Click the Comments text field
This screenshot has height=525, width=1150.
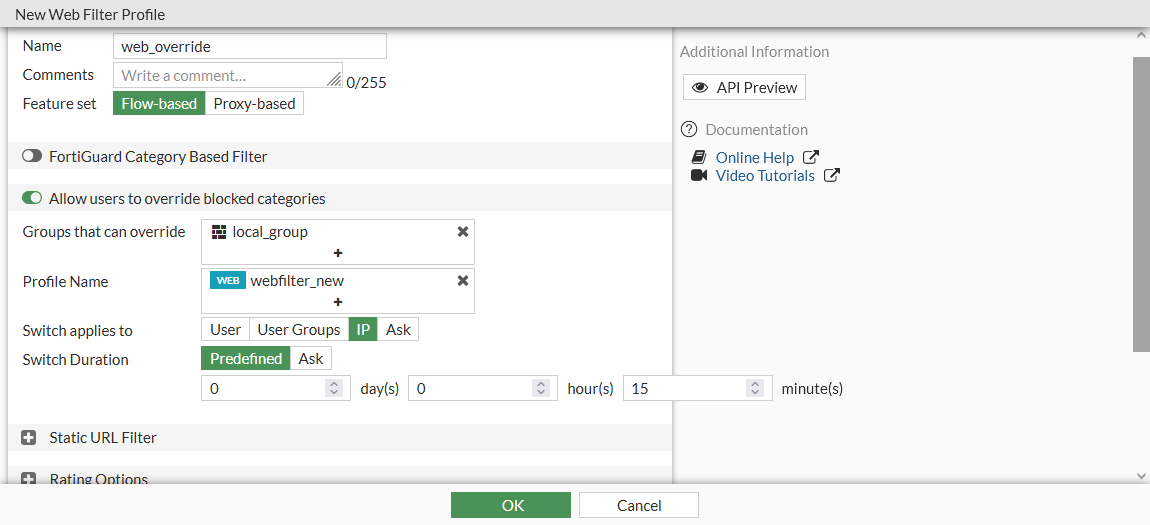(227, 75)
